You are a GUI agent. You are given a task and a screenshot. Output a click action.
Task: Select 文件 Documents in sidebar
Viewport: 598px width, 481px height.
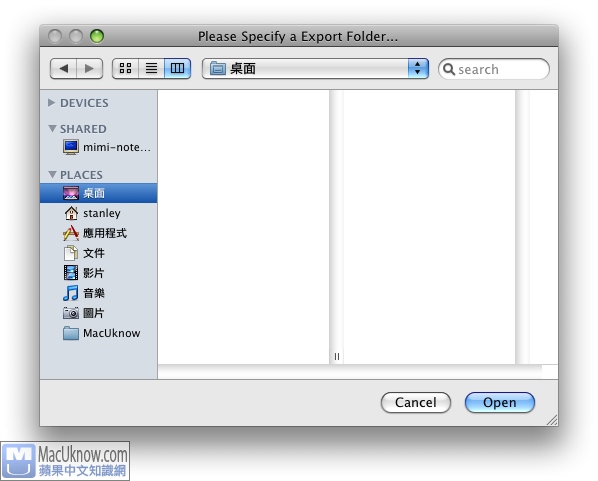[x=99, y=253]
